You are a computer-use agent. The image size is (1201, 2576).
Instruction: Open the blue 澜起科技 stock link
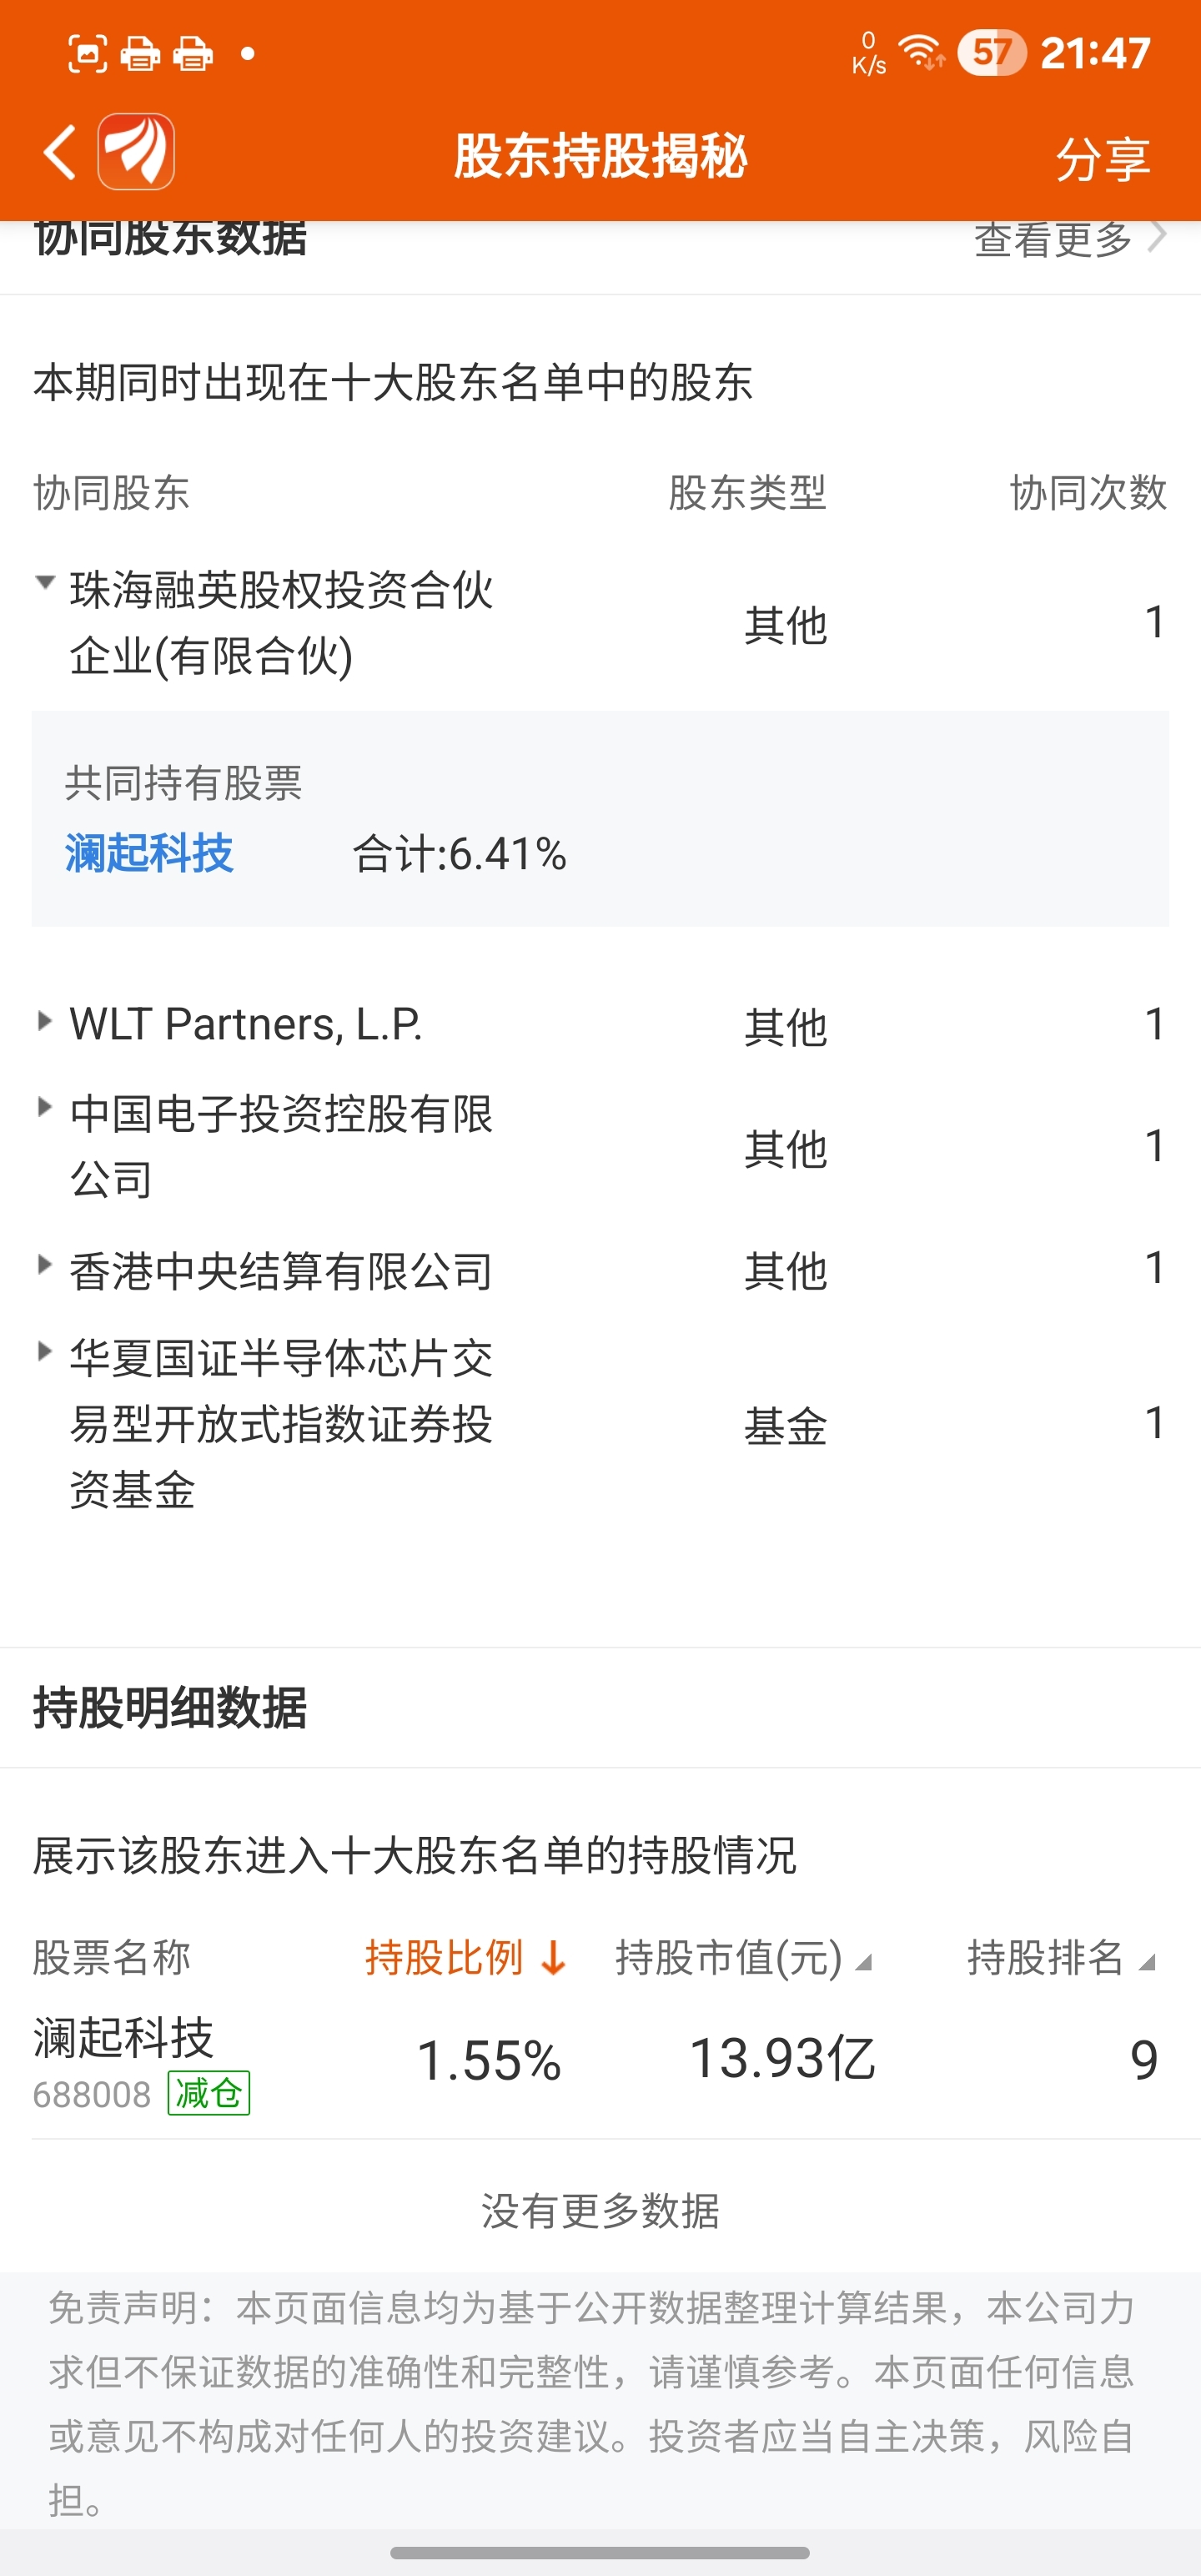pos(149,854)
